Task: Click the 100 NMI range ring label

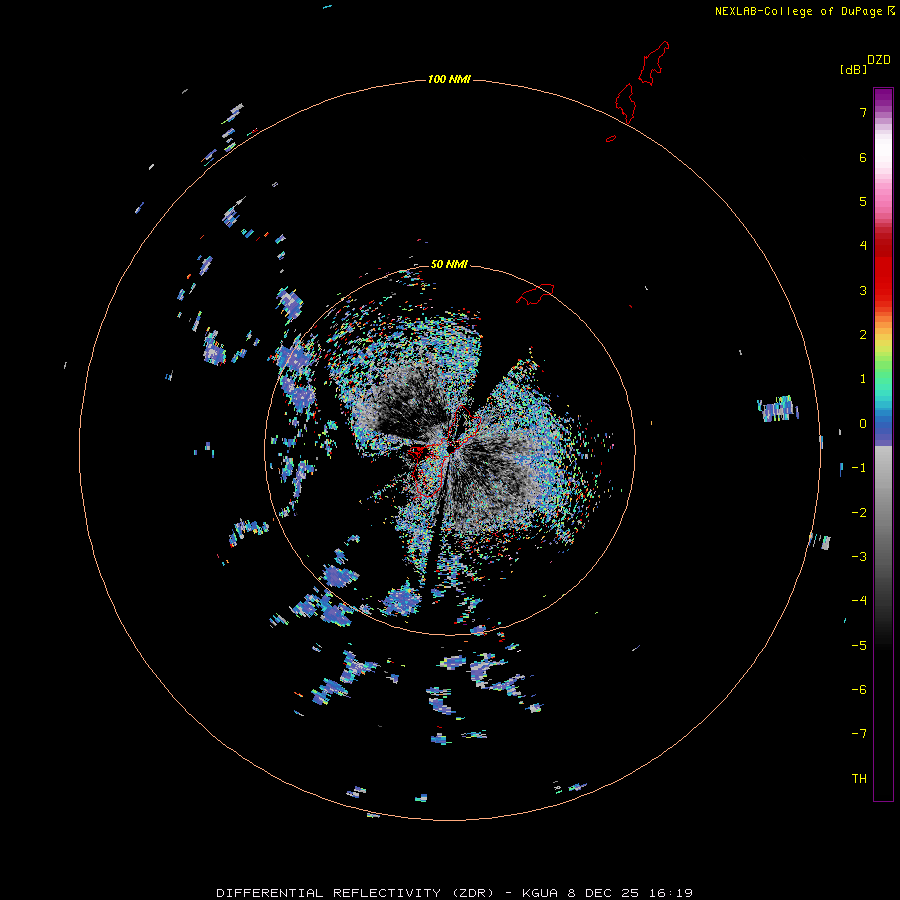Action: point(449,79)
